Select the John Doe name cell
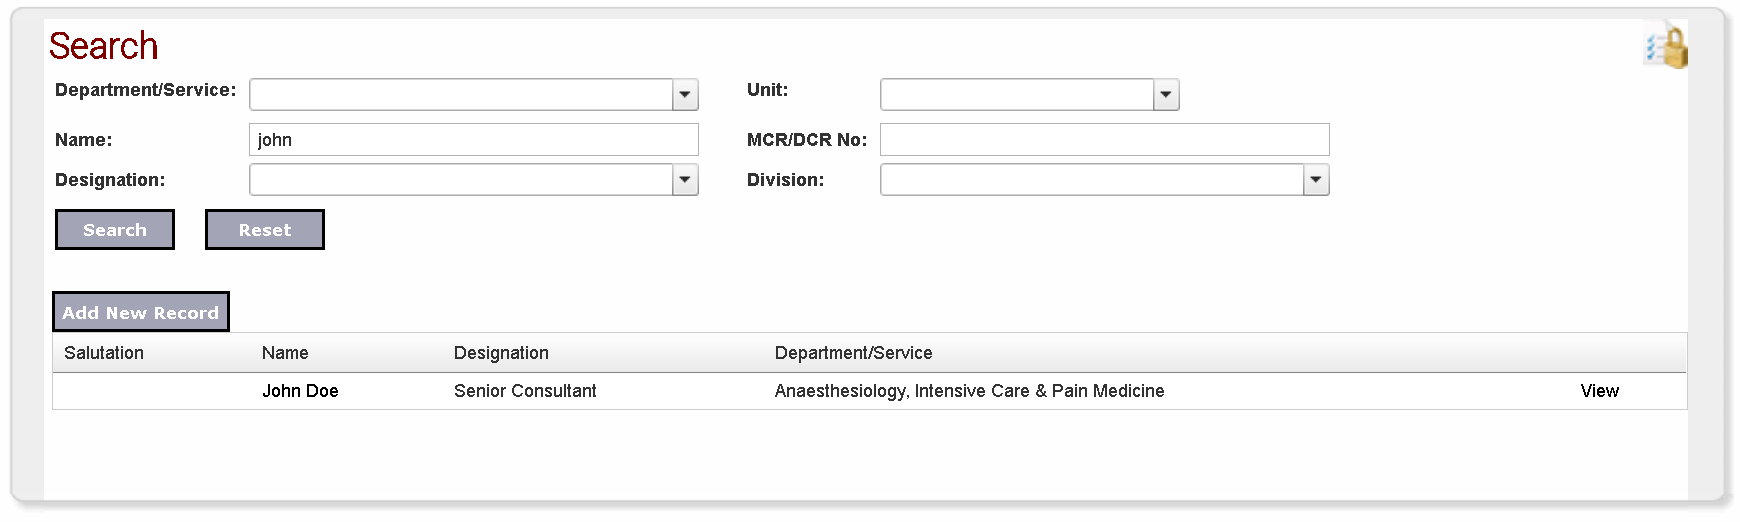The width and height of the screenshot is (1740, 522). (x=300, y=391)
